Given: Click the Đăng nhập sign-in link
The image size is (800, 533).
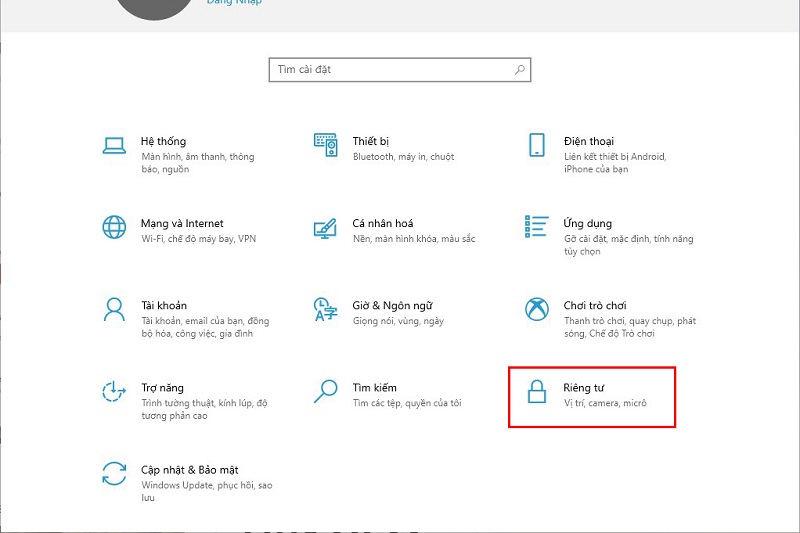Looking at the screenshot, I should click(234, 2).
